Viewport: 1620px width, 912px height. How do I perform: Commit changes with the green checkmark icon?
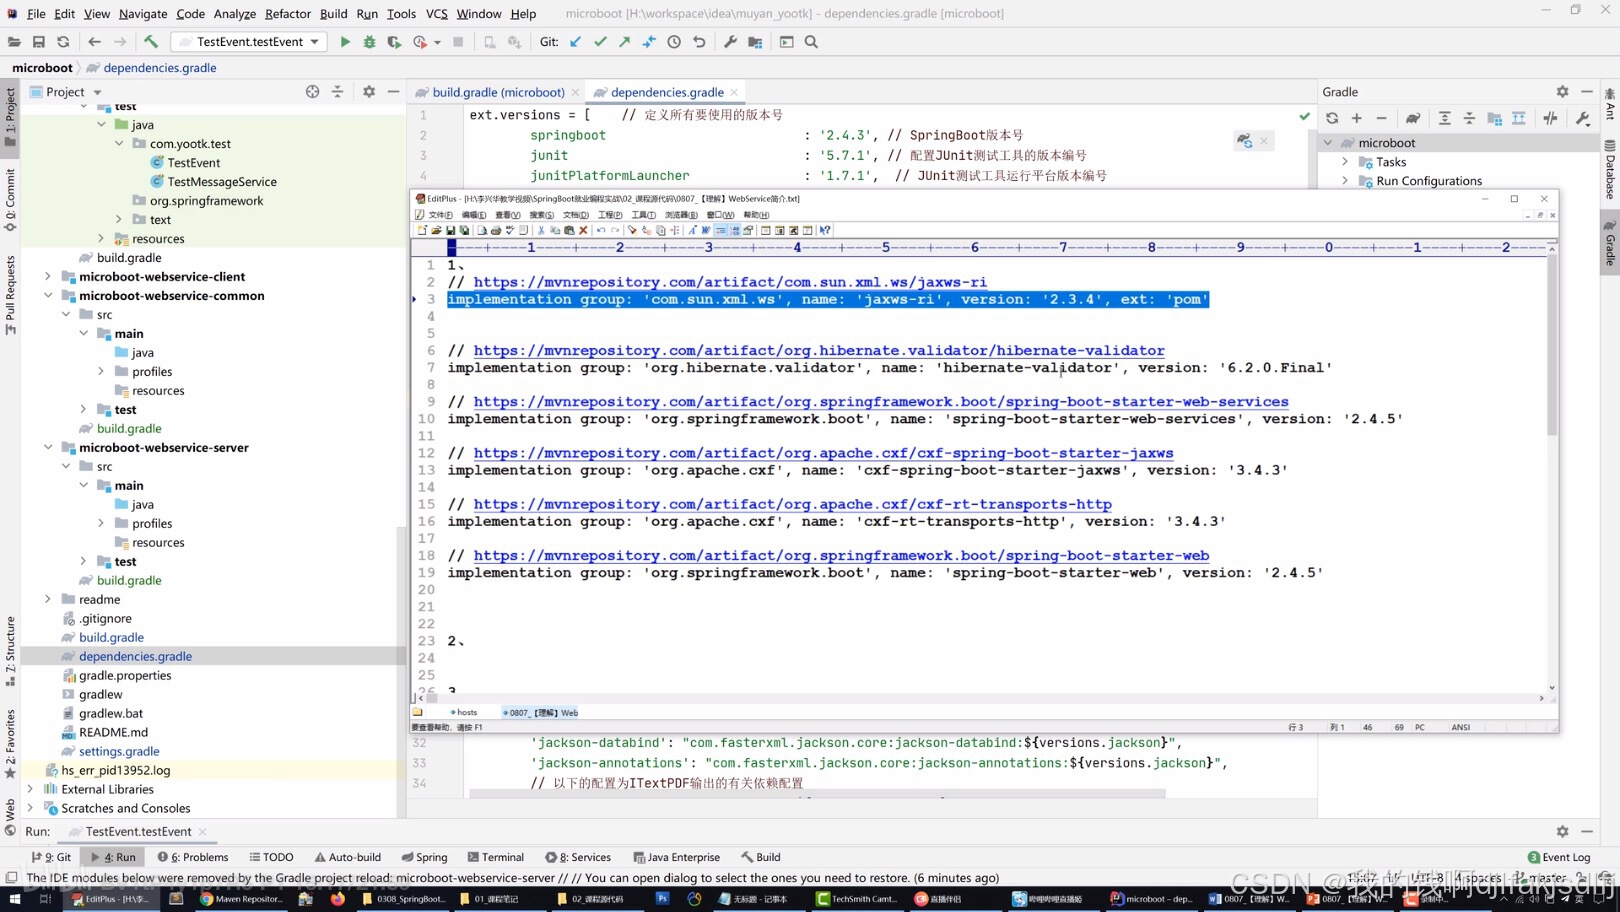[599, 42]
